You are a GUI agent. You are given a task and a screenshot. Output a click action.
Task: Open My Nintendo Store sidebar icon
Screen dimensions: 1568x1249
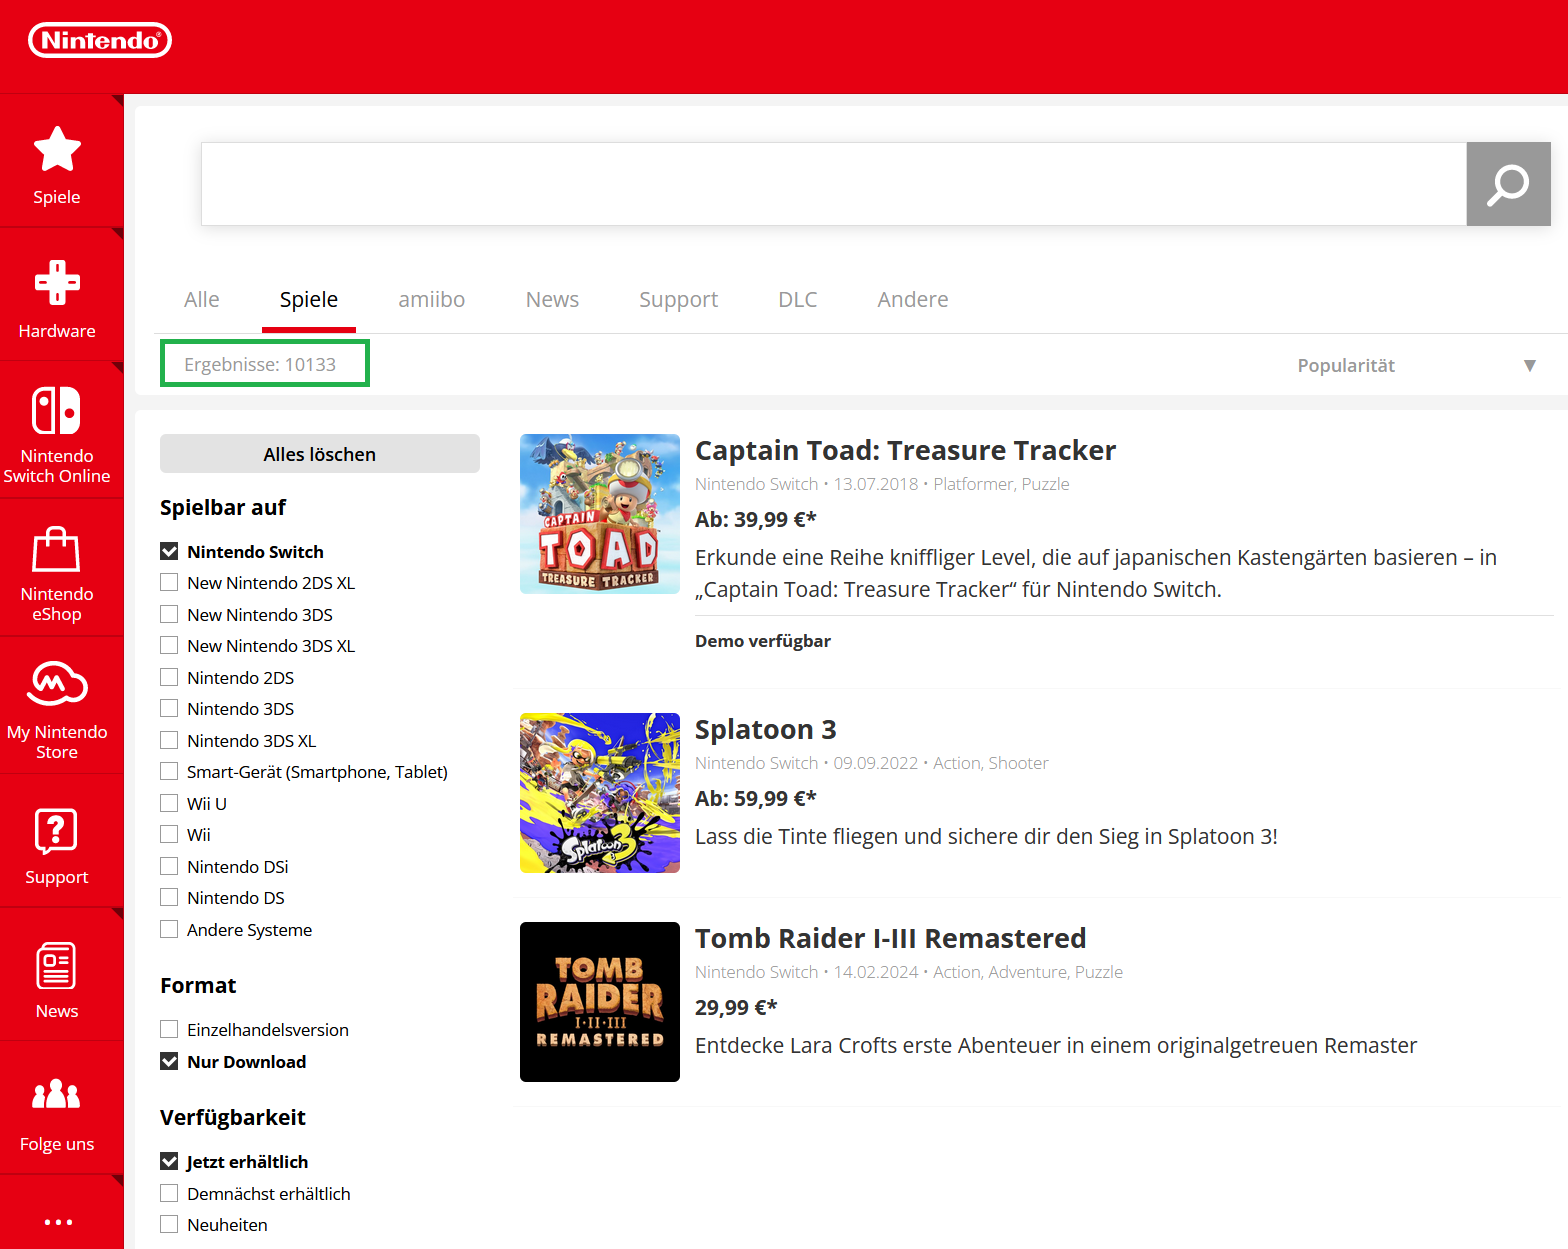(x=57, y=684)
